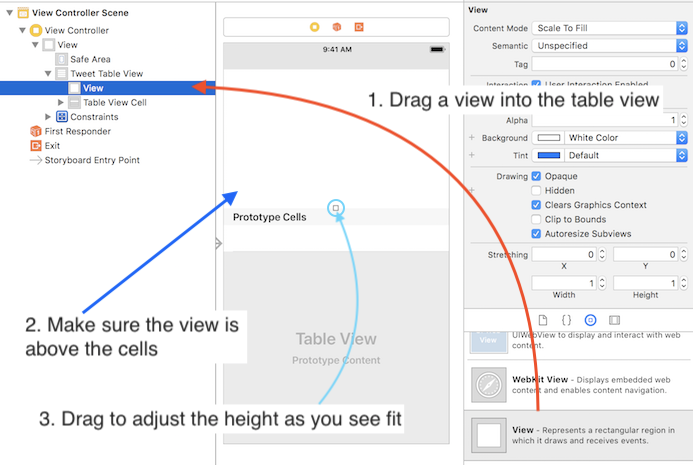Toggle Clears Graphics Context checkbox
Image resolution: width=693 pixels, height=465 pixels.
(x=536, y=205)
